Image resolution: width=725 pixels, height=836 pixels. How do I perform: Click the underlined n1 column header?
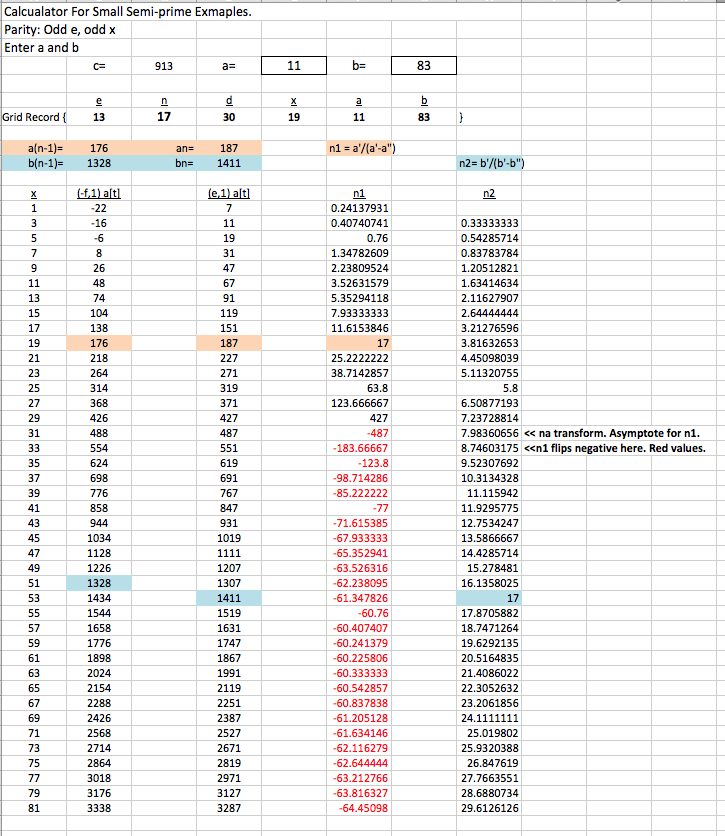click(359, 194)
